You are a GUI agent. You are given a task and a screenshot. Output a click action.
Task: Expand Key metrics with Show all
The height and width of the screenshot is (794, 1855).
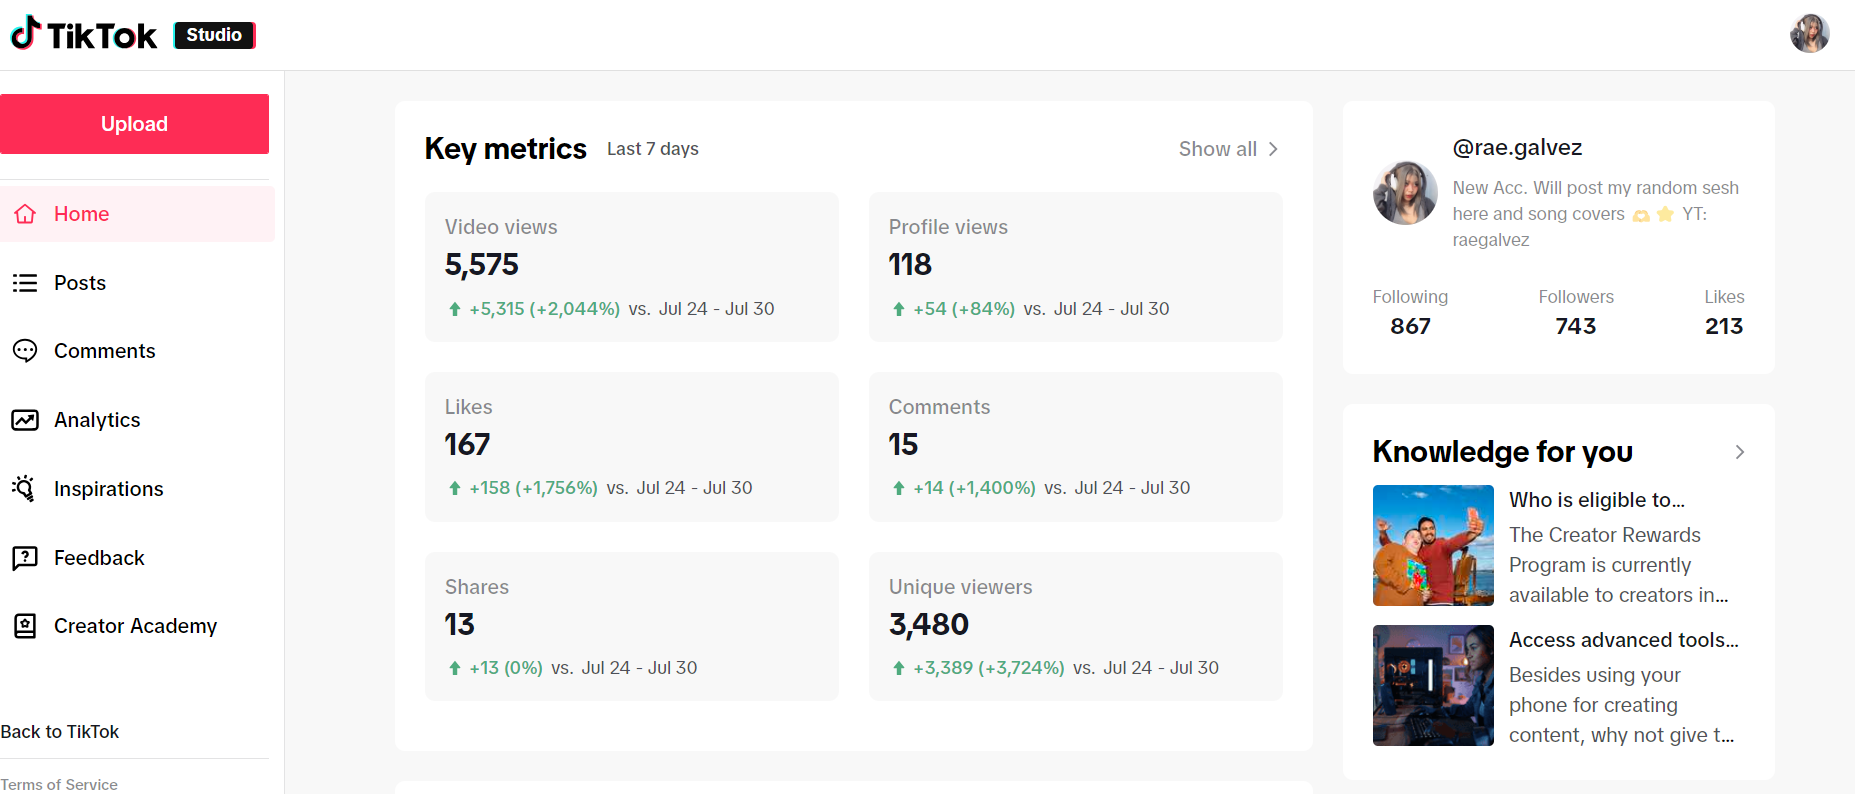point(1228,149)
